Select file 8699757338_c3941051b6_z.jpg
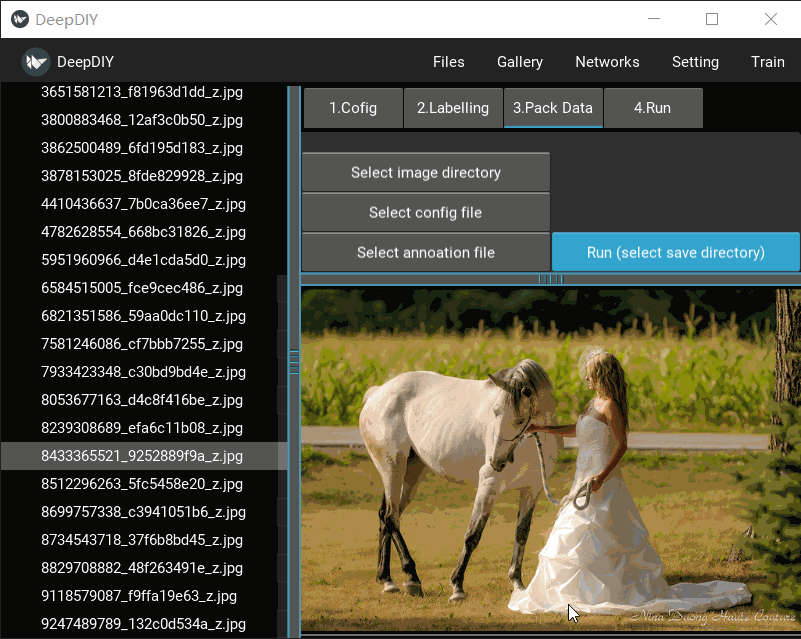 coord(143,512)
